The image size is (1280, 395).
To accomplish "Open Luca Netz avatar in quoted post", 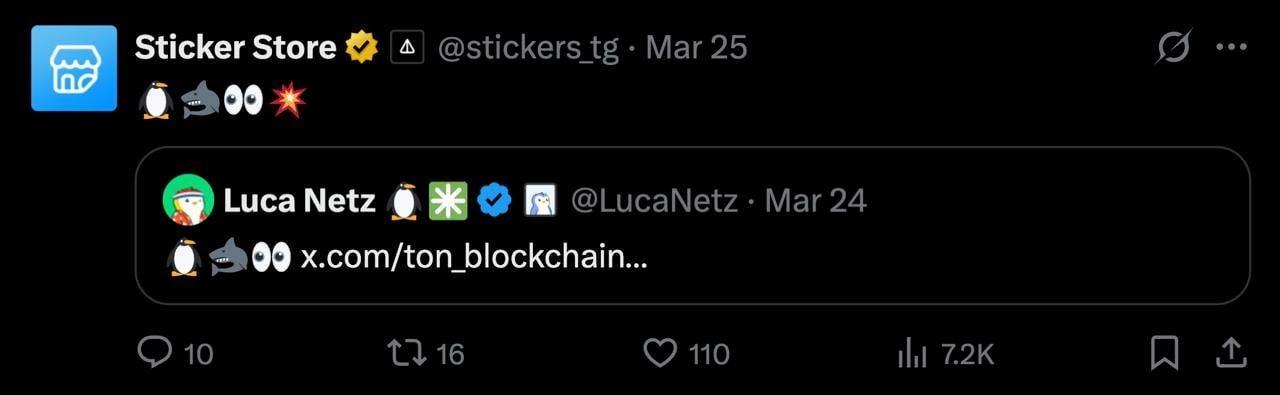I will (x=188, y=201).
